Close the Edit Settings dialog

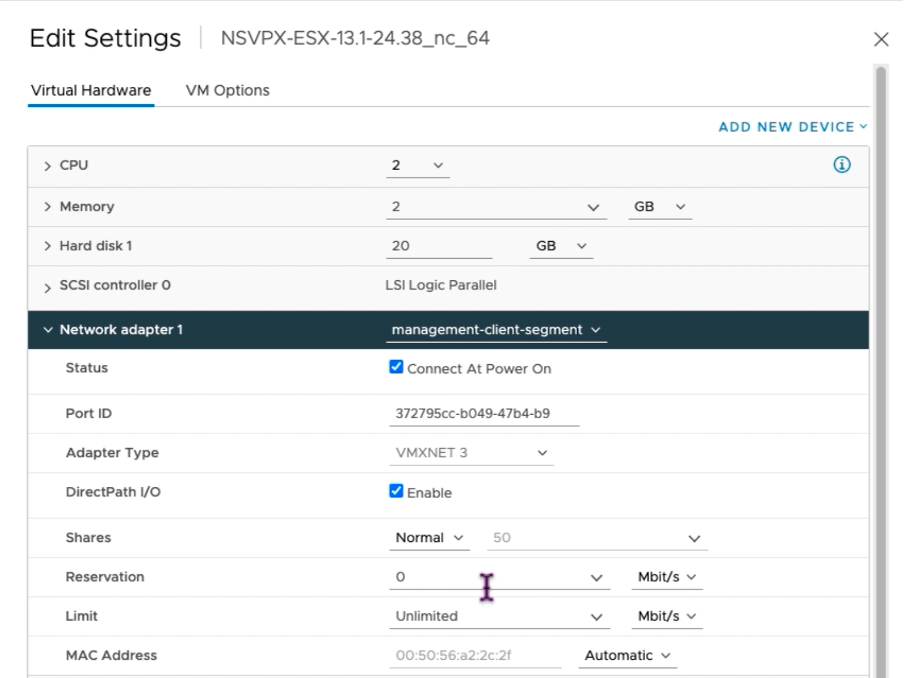coord(881,39)
